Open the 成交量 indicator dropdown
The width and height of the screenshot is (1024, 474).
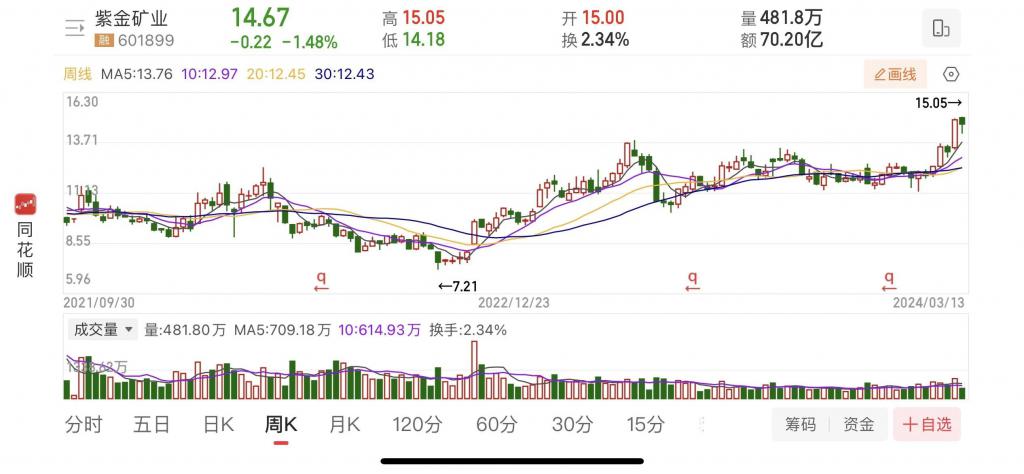pos(103,330)
